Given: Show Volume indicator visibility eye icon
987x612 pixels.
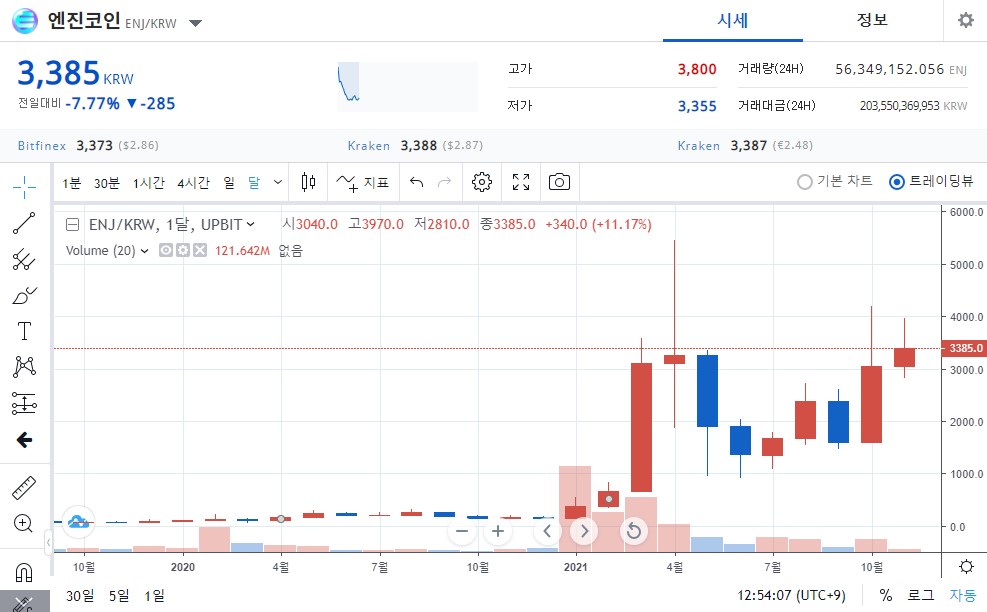Looking at the screenshot, I should [x=166, y=251].
